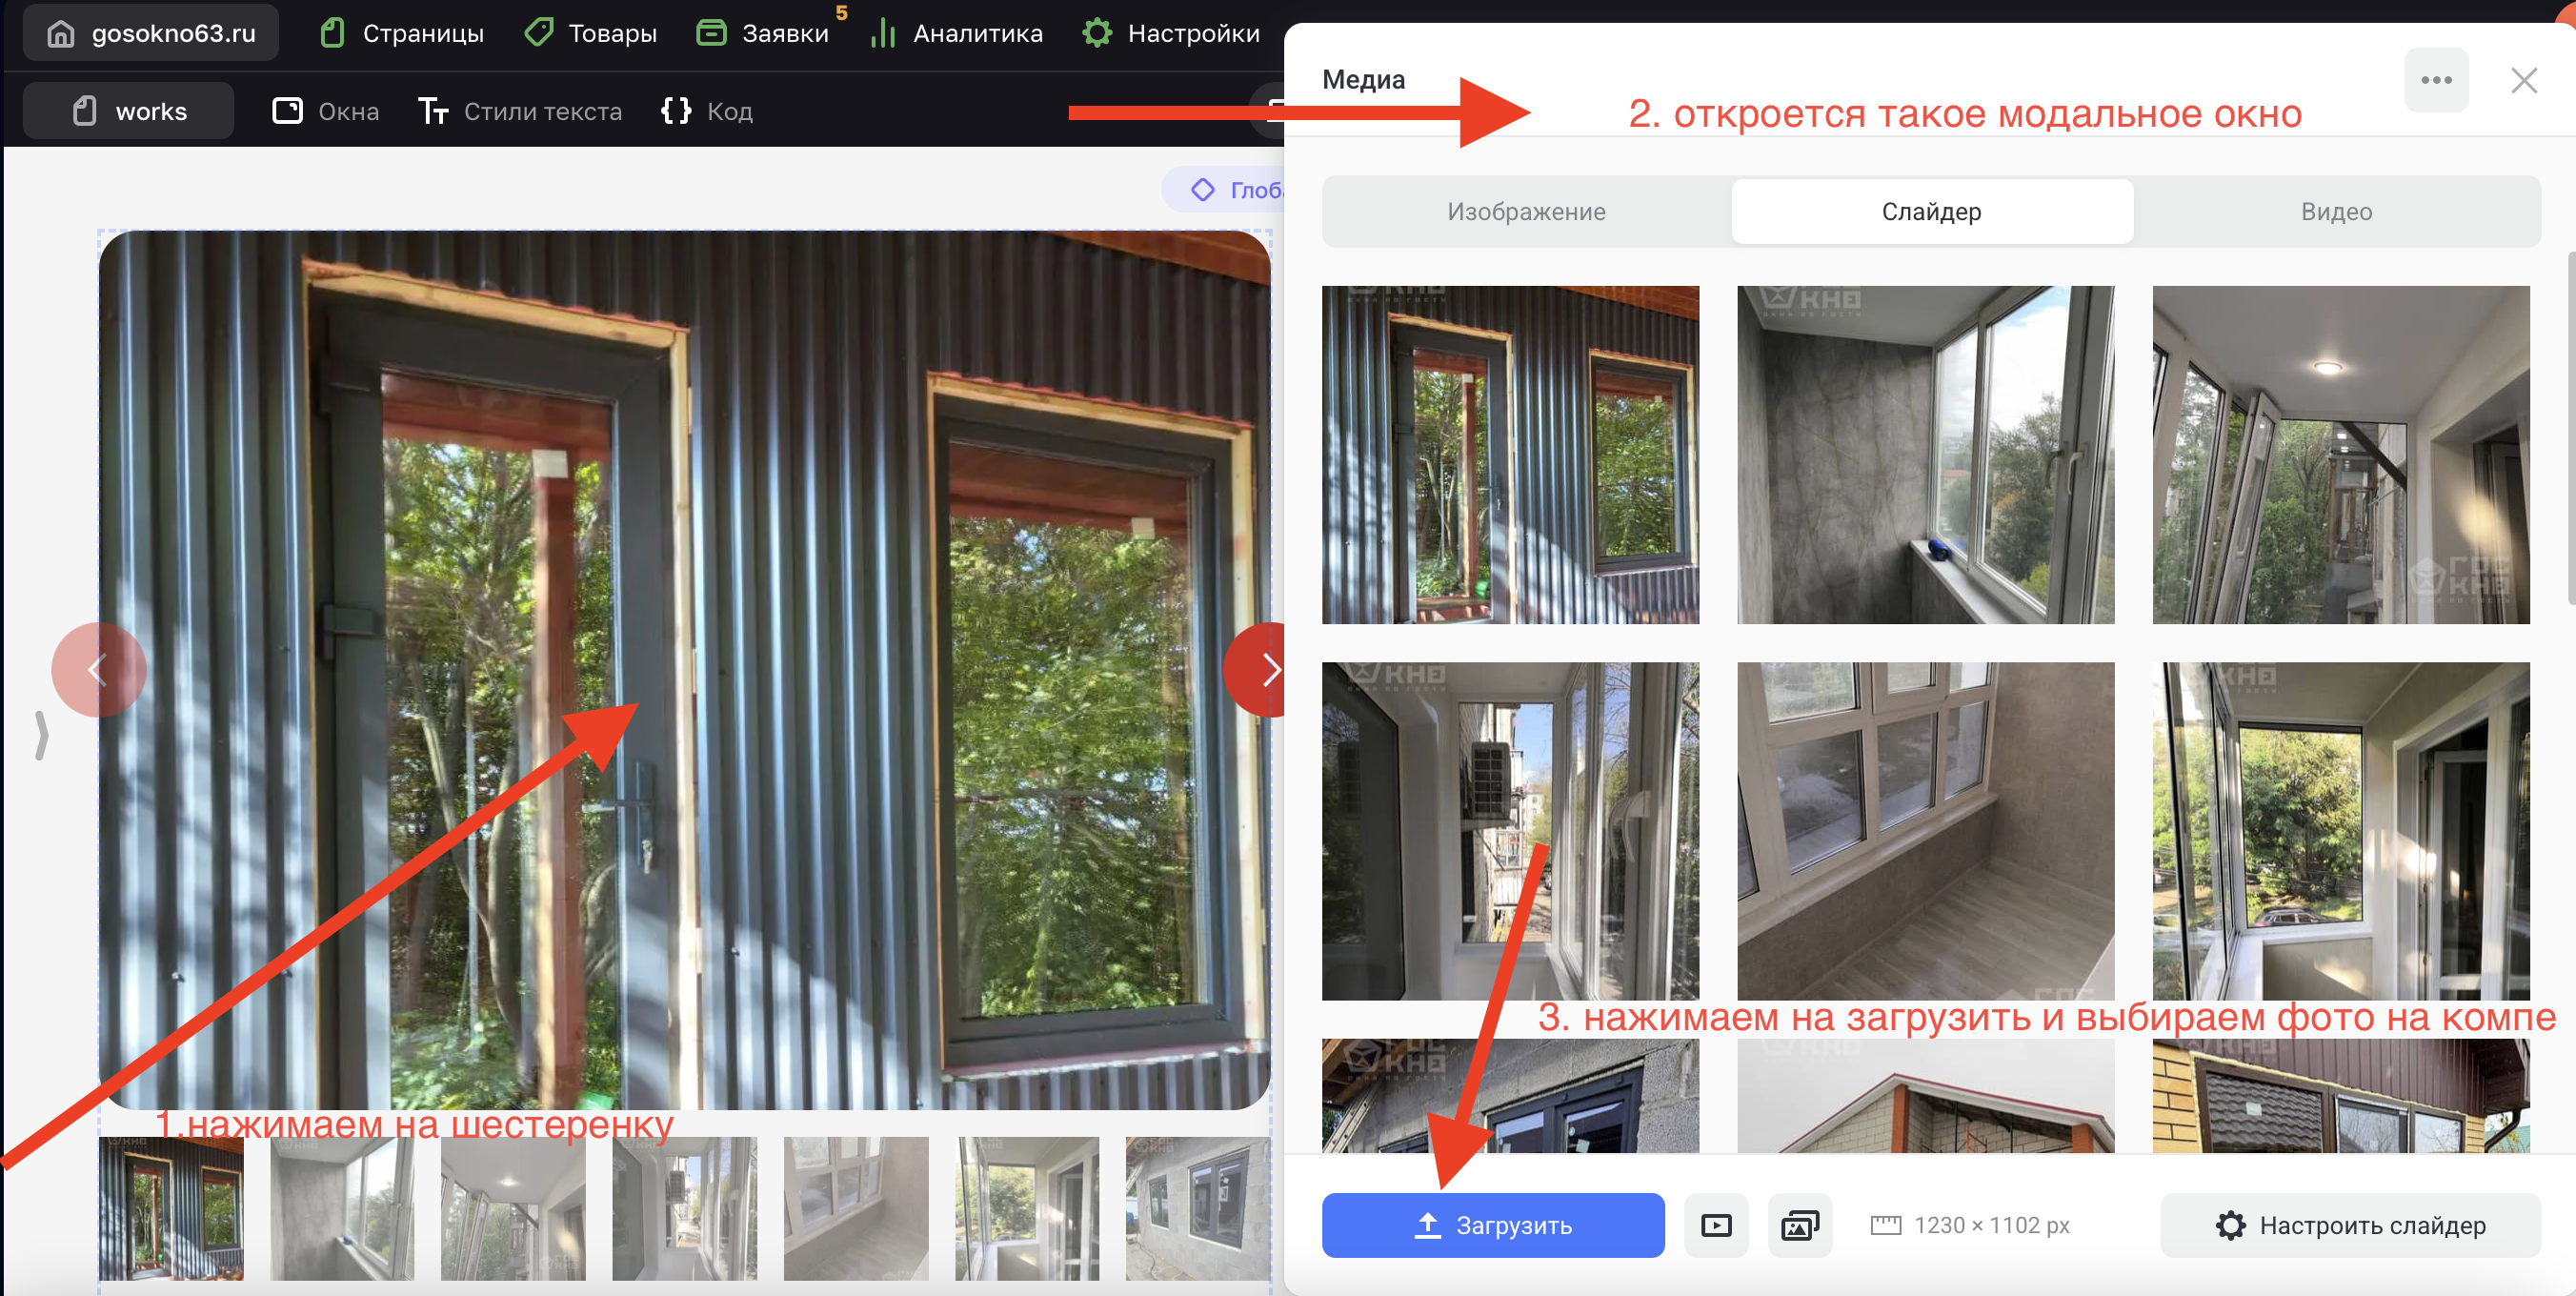2576x1296 pixels.
Task: Switch to the Изображение tab
Action: coord(1526,211)
